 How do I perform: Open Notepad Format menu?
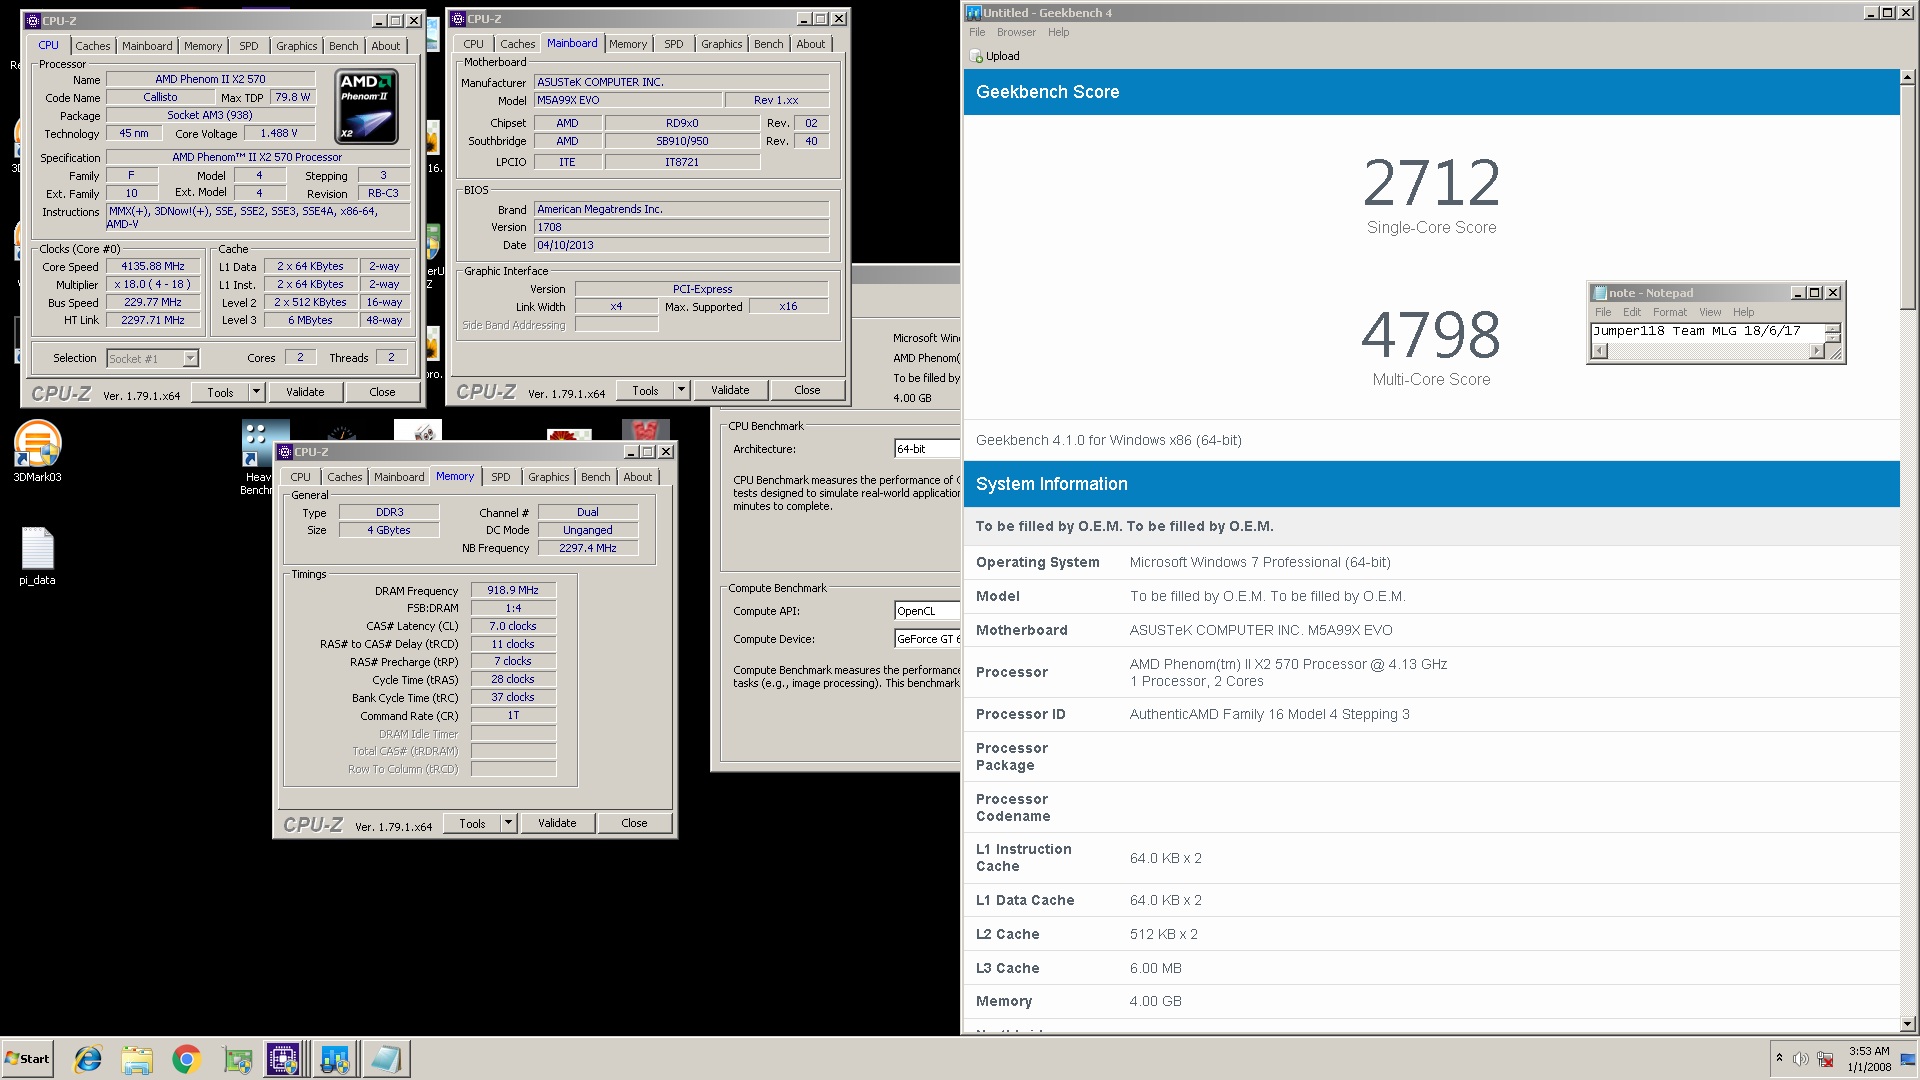click(1670, 312)
